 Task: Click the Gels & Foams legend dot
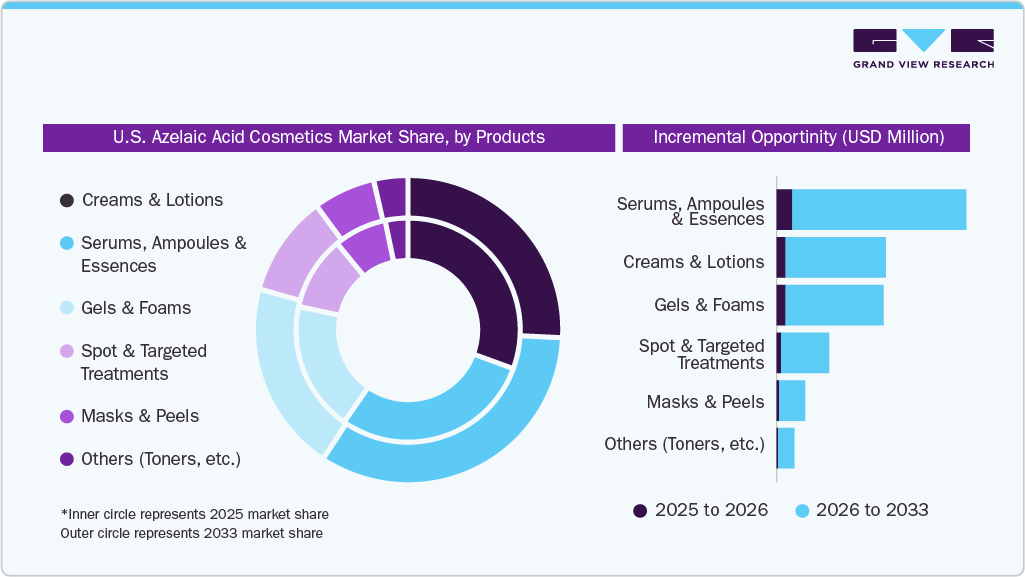pyautogui.click(x=66, y=308)
